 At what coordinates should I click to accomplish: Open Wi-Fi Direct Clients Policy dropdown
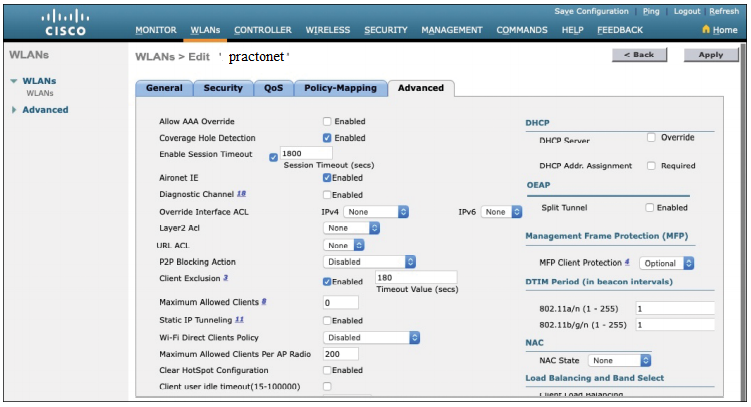372,338
